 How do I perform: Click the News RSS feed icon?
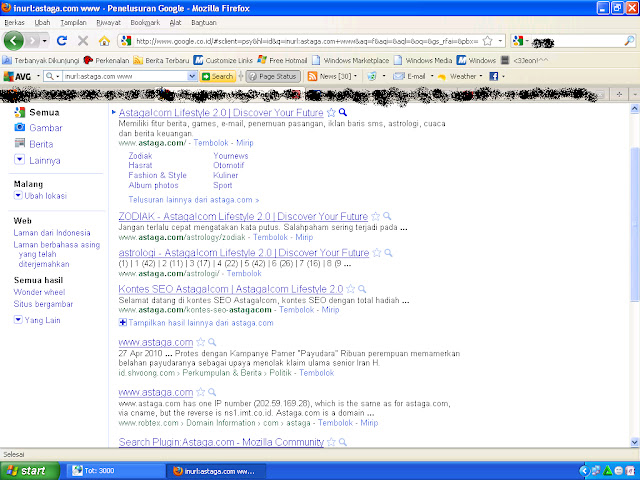pos(312,76)
